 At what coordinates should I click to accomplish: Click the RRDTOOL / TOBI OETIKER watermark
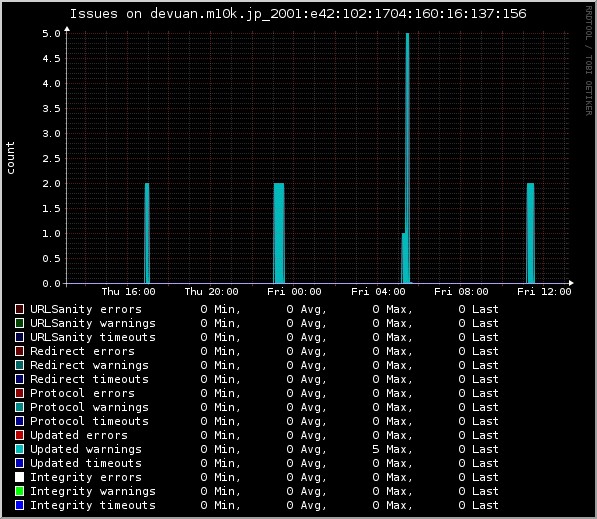(589, 61)
